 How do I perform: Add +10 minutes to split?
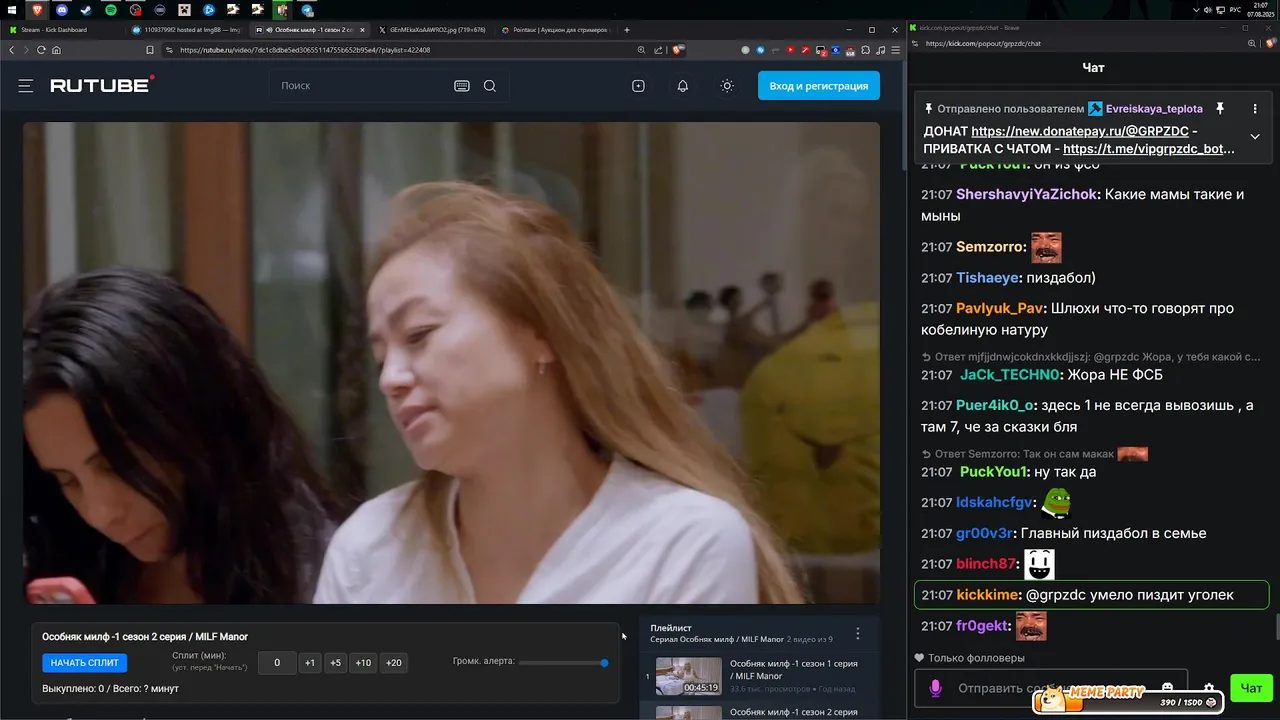[x=363, y=663]
